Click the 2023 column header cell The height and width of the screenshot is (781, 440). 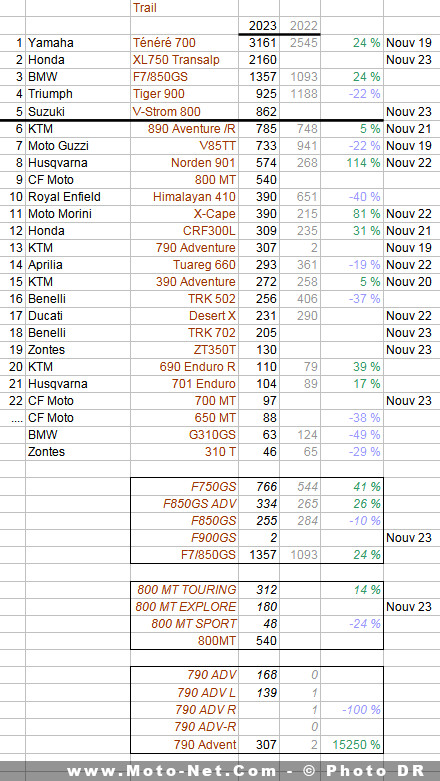(259, 26)
